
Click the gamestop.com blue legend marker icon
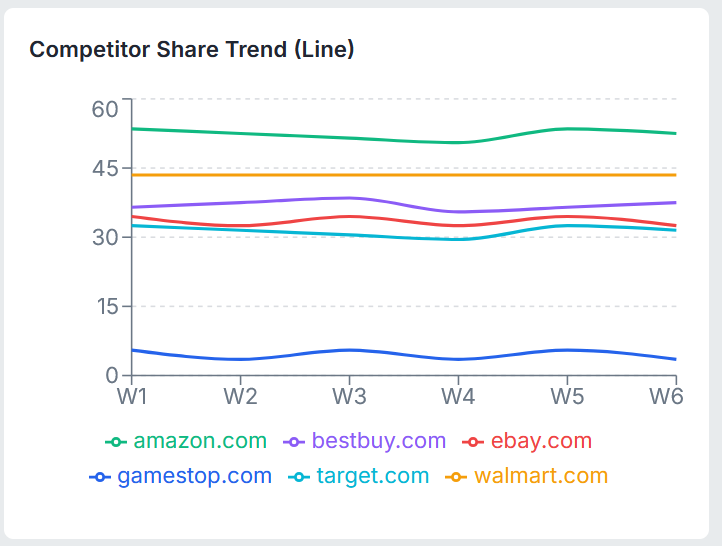[x=100, y=476]
